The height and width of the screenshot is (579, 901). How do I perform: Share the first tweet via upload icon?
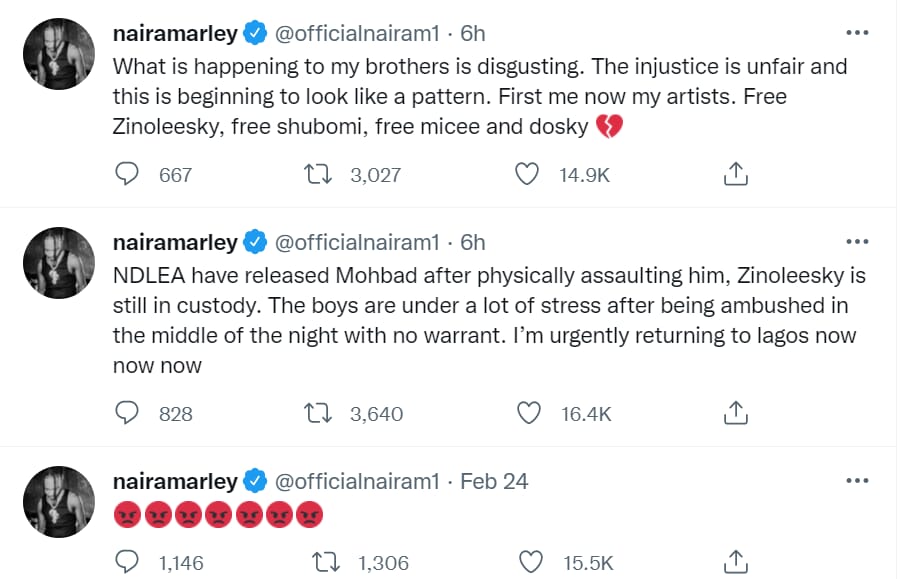[735, 173]
